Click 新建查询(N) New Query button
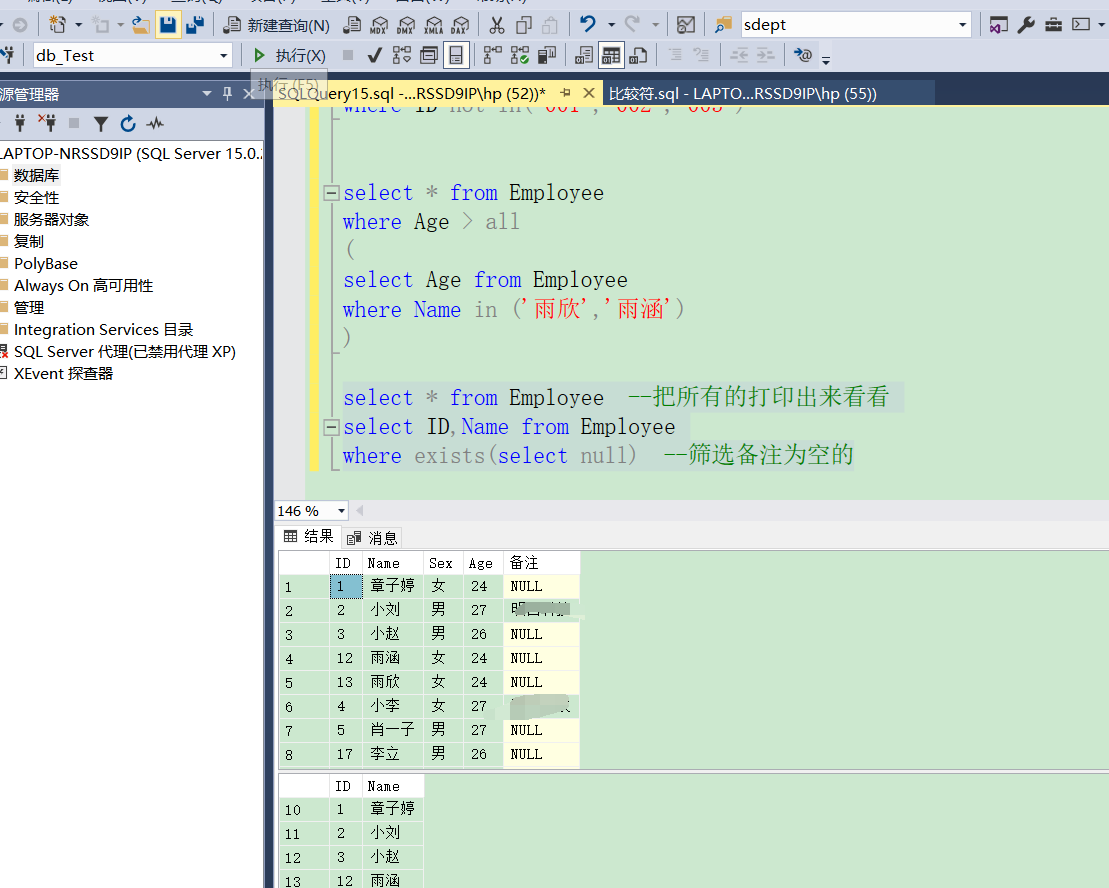Screen dimensions: 1109x888 [x=277, y=25]
